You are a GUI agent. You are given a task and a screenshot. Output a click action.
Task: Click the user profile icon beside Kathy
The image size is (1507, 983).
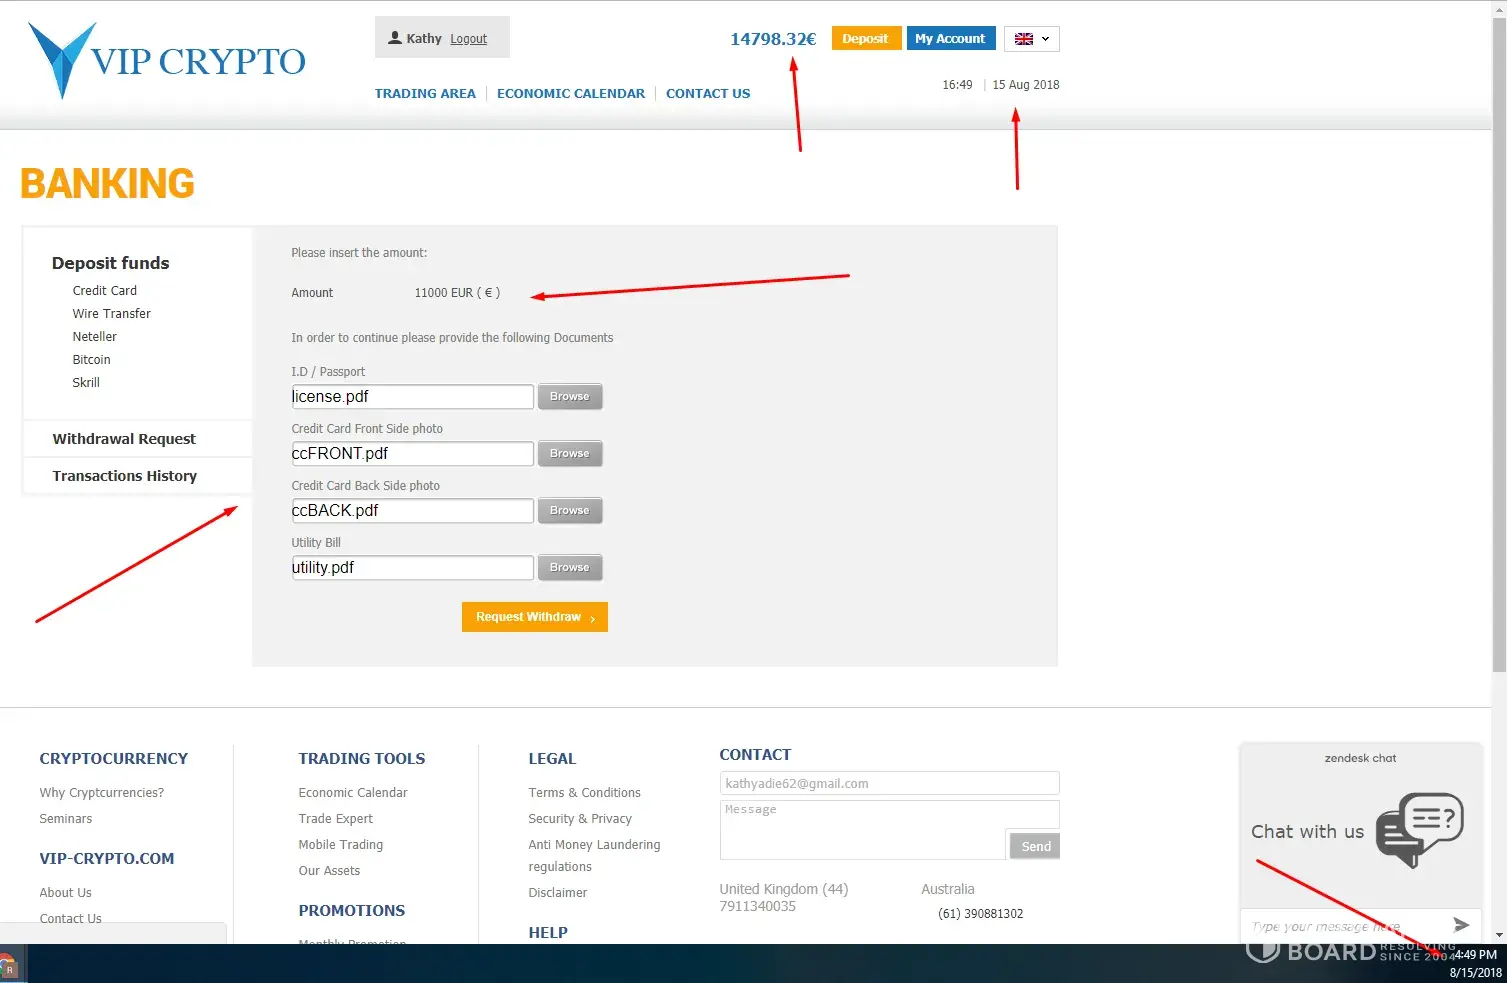pyautogui.click(x=395, y=38)
